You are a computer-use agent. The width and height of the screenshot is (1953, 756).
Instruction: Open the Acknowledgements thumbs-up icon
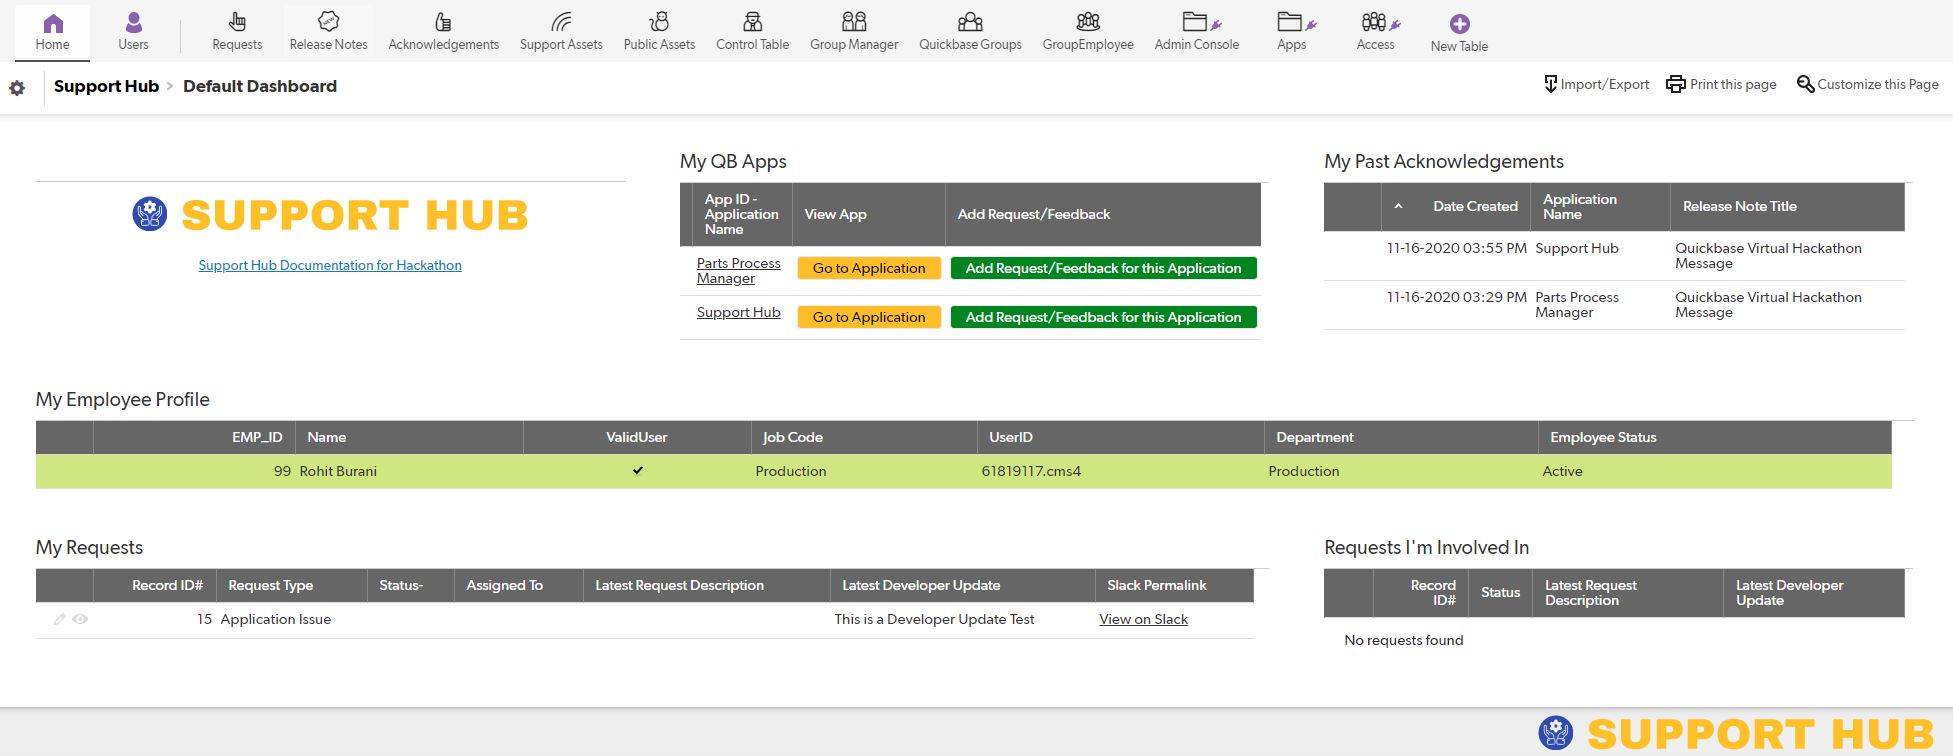click(443, 22)
